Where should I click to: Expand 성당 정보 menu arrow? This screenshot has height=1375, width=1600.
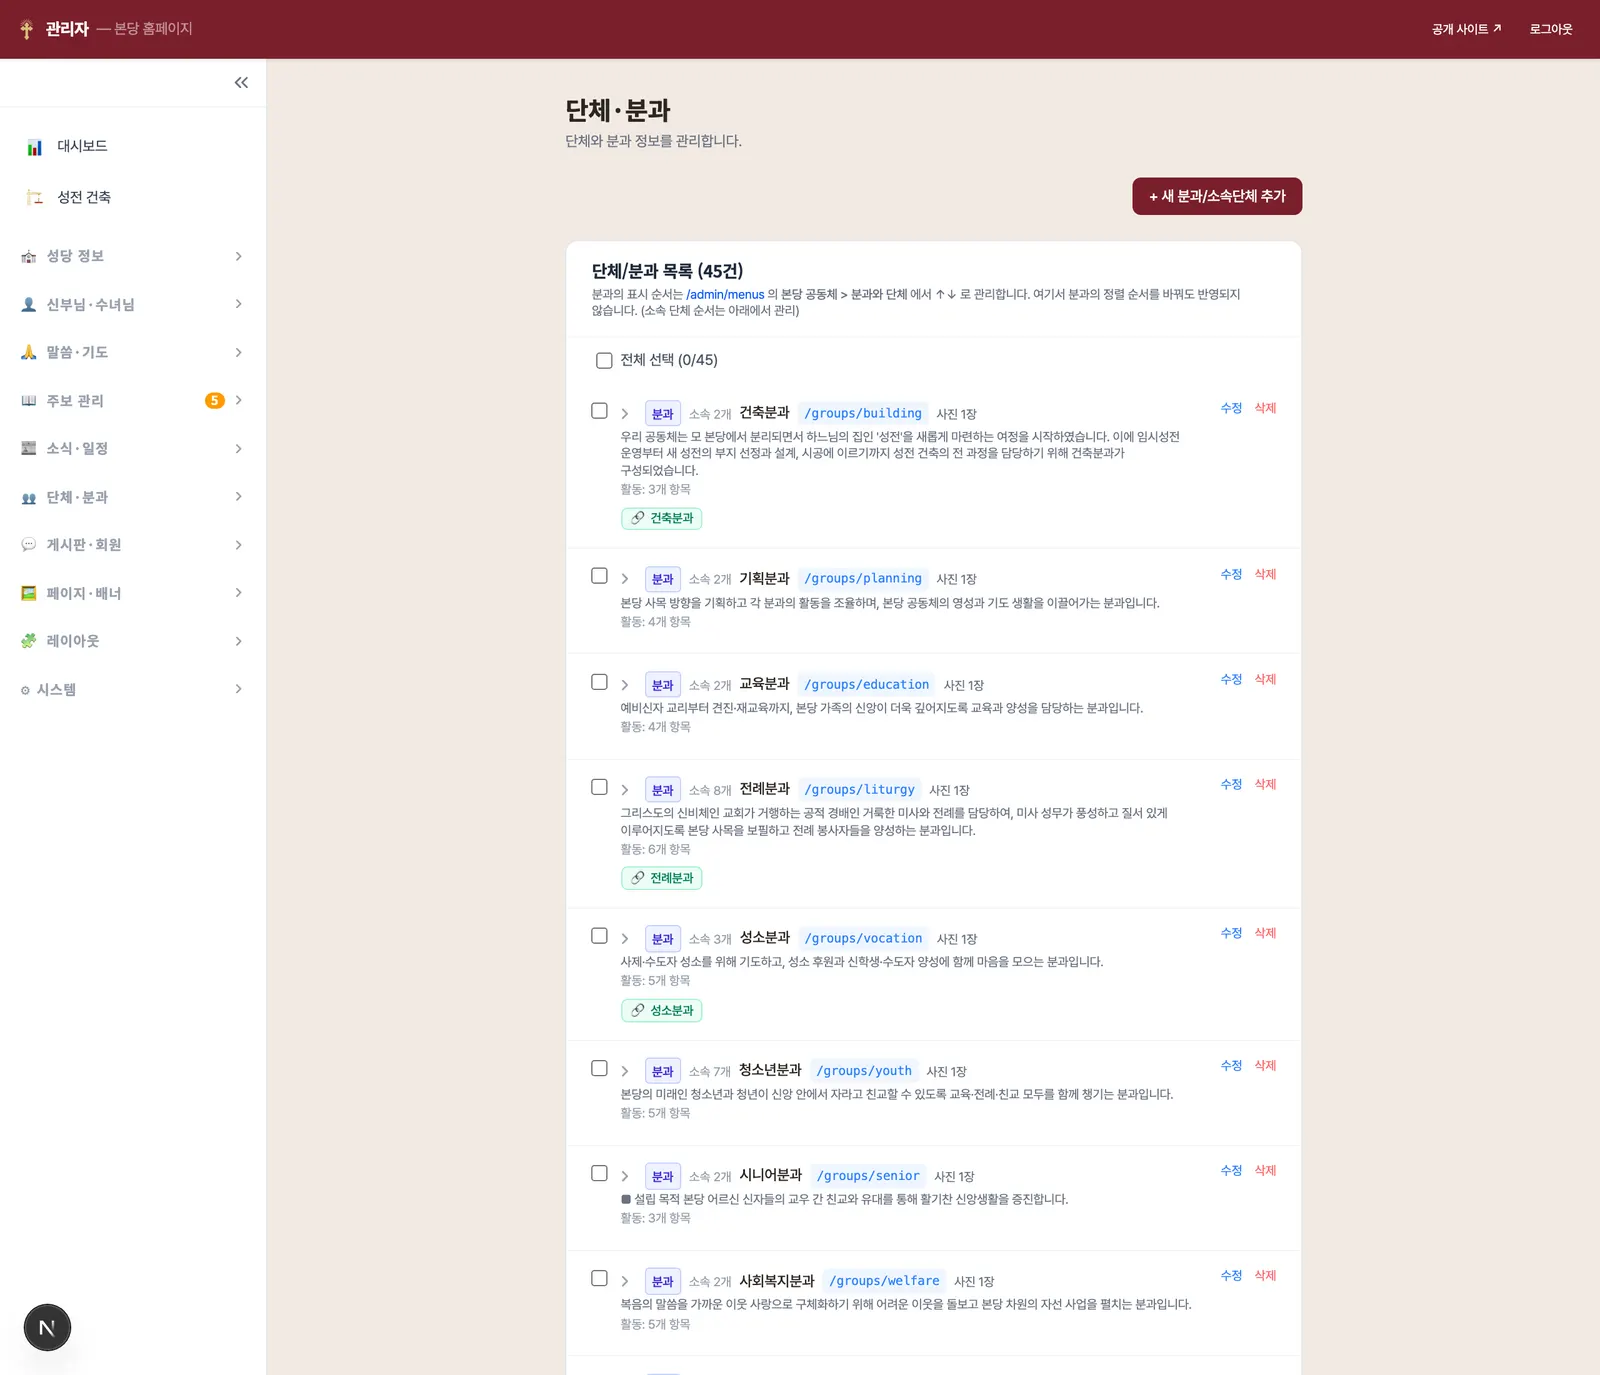click(x=238, y=257)
